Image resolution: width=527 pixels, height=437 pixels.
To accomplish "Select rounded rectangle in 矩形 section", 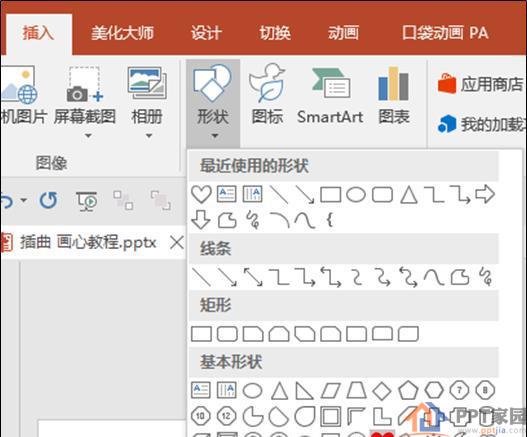I will 227,334.
